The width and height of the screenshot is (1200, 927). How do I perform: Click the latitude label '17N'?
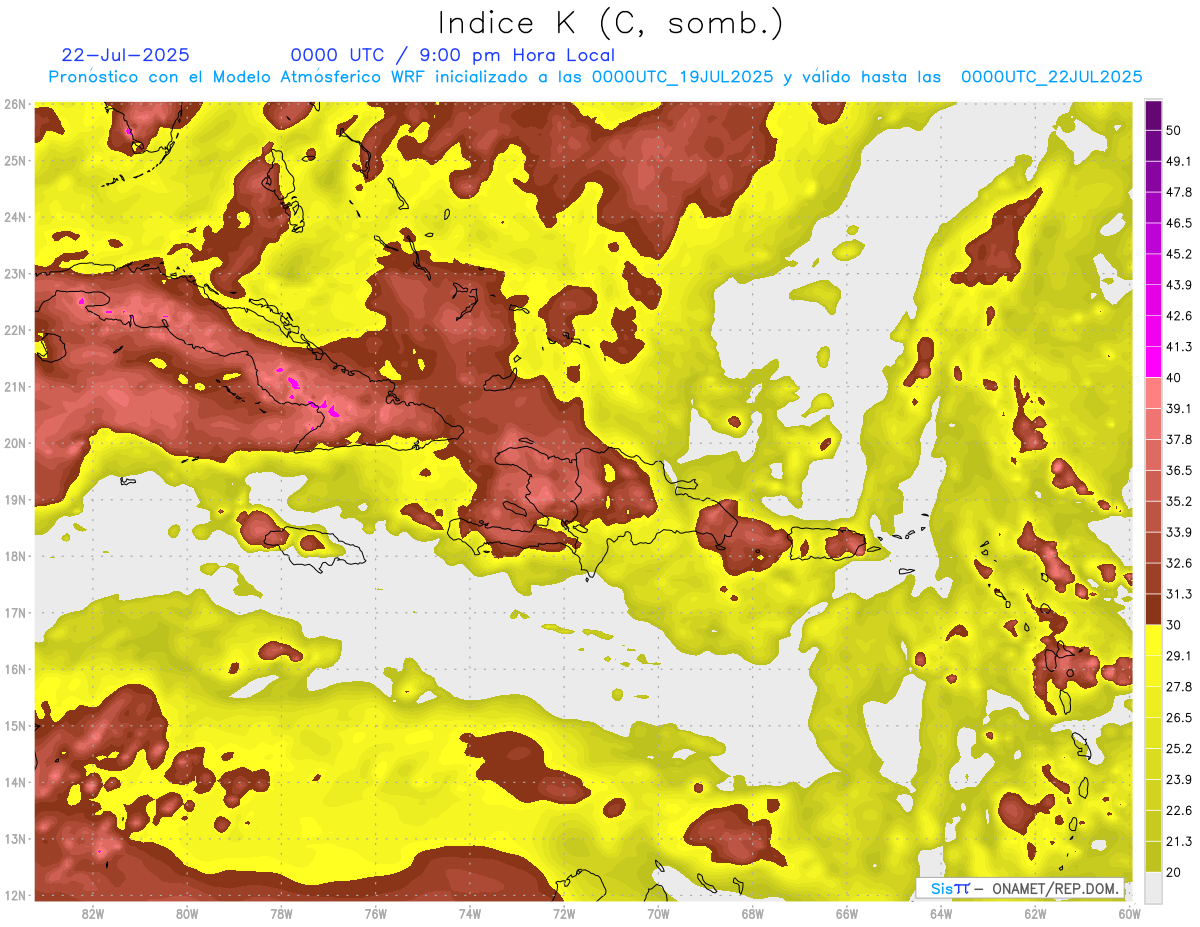15,613
